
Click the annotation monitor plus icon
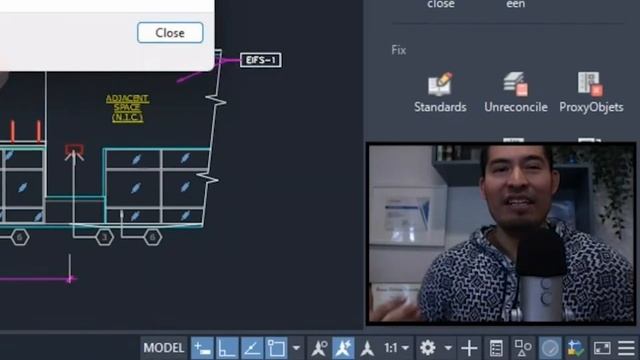(x=469, y=348)
